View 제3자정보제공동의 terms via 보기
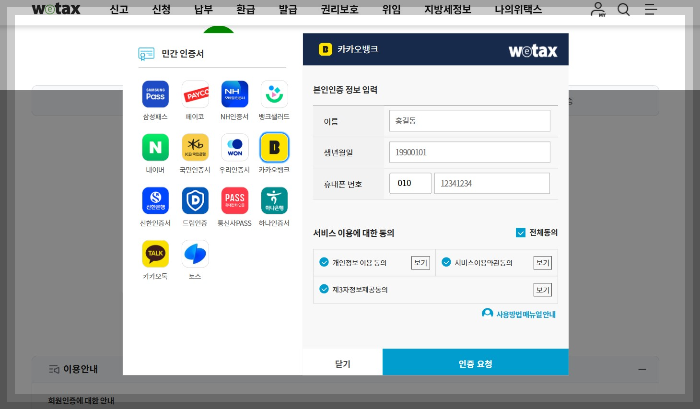 pos(542,290)
